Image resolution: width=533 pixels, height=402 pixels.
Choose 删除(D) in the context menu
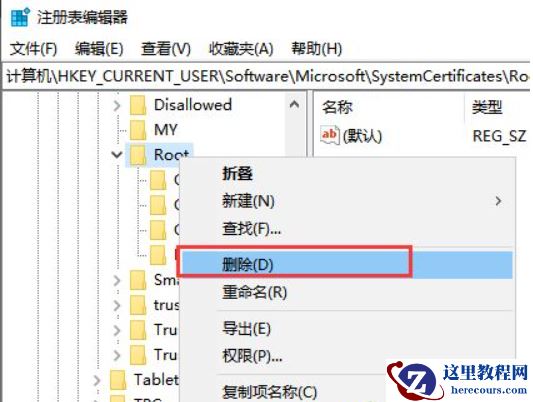point(346,265)
